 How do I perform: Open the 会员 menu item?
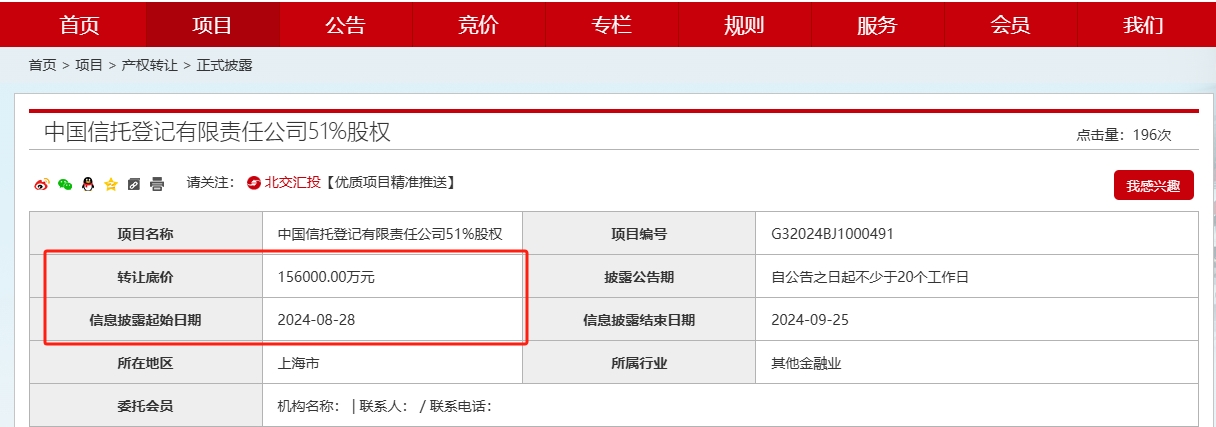[1010, 25]
